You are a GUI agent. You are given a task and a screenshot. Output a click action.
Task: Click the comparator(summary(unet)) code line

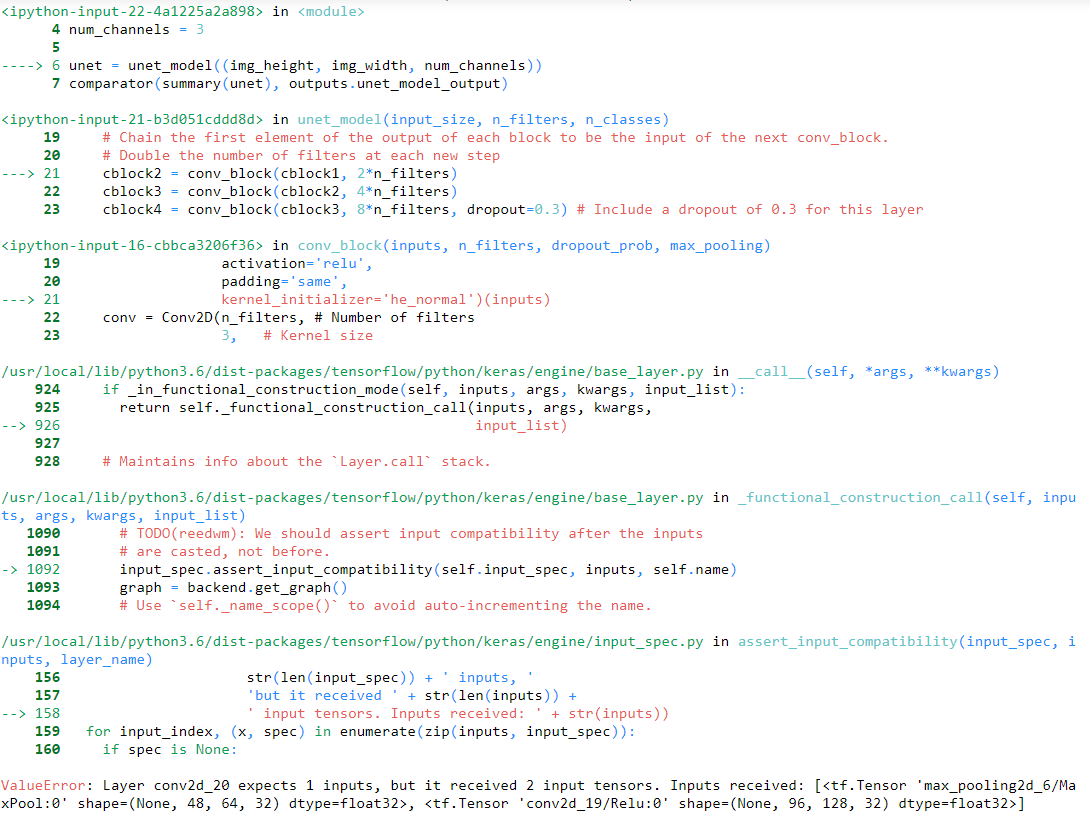[288, 83]
